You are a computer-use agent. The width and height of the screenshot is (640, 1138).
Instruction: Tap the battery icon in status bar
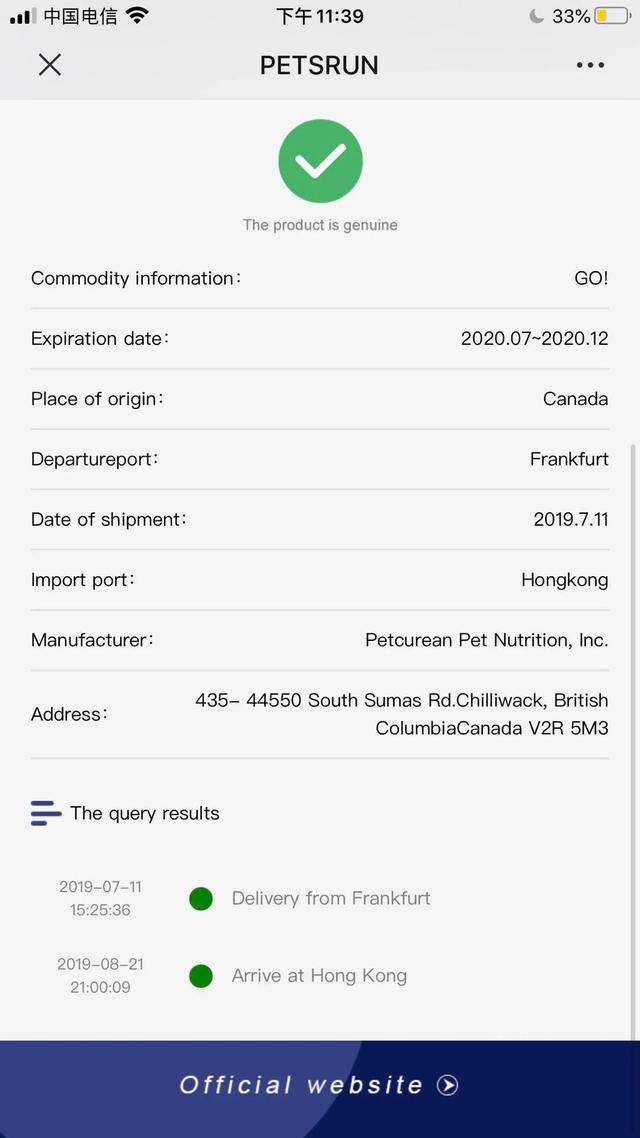612,16
